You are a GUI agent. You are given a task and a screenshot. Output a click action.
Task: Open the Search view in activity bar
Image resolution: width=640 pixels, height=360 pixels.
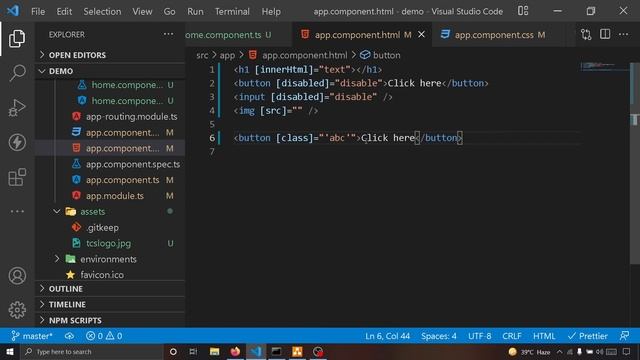coord(17,73)
